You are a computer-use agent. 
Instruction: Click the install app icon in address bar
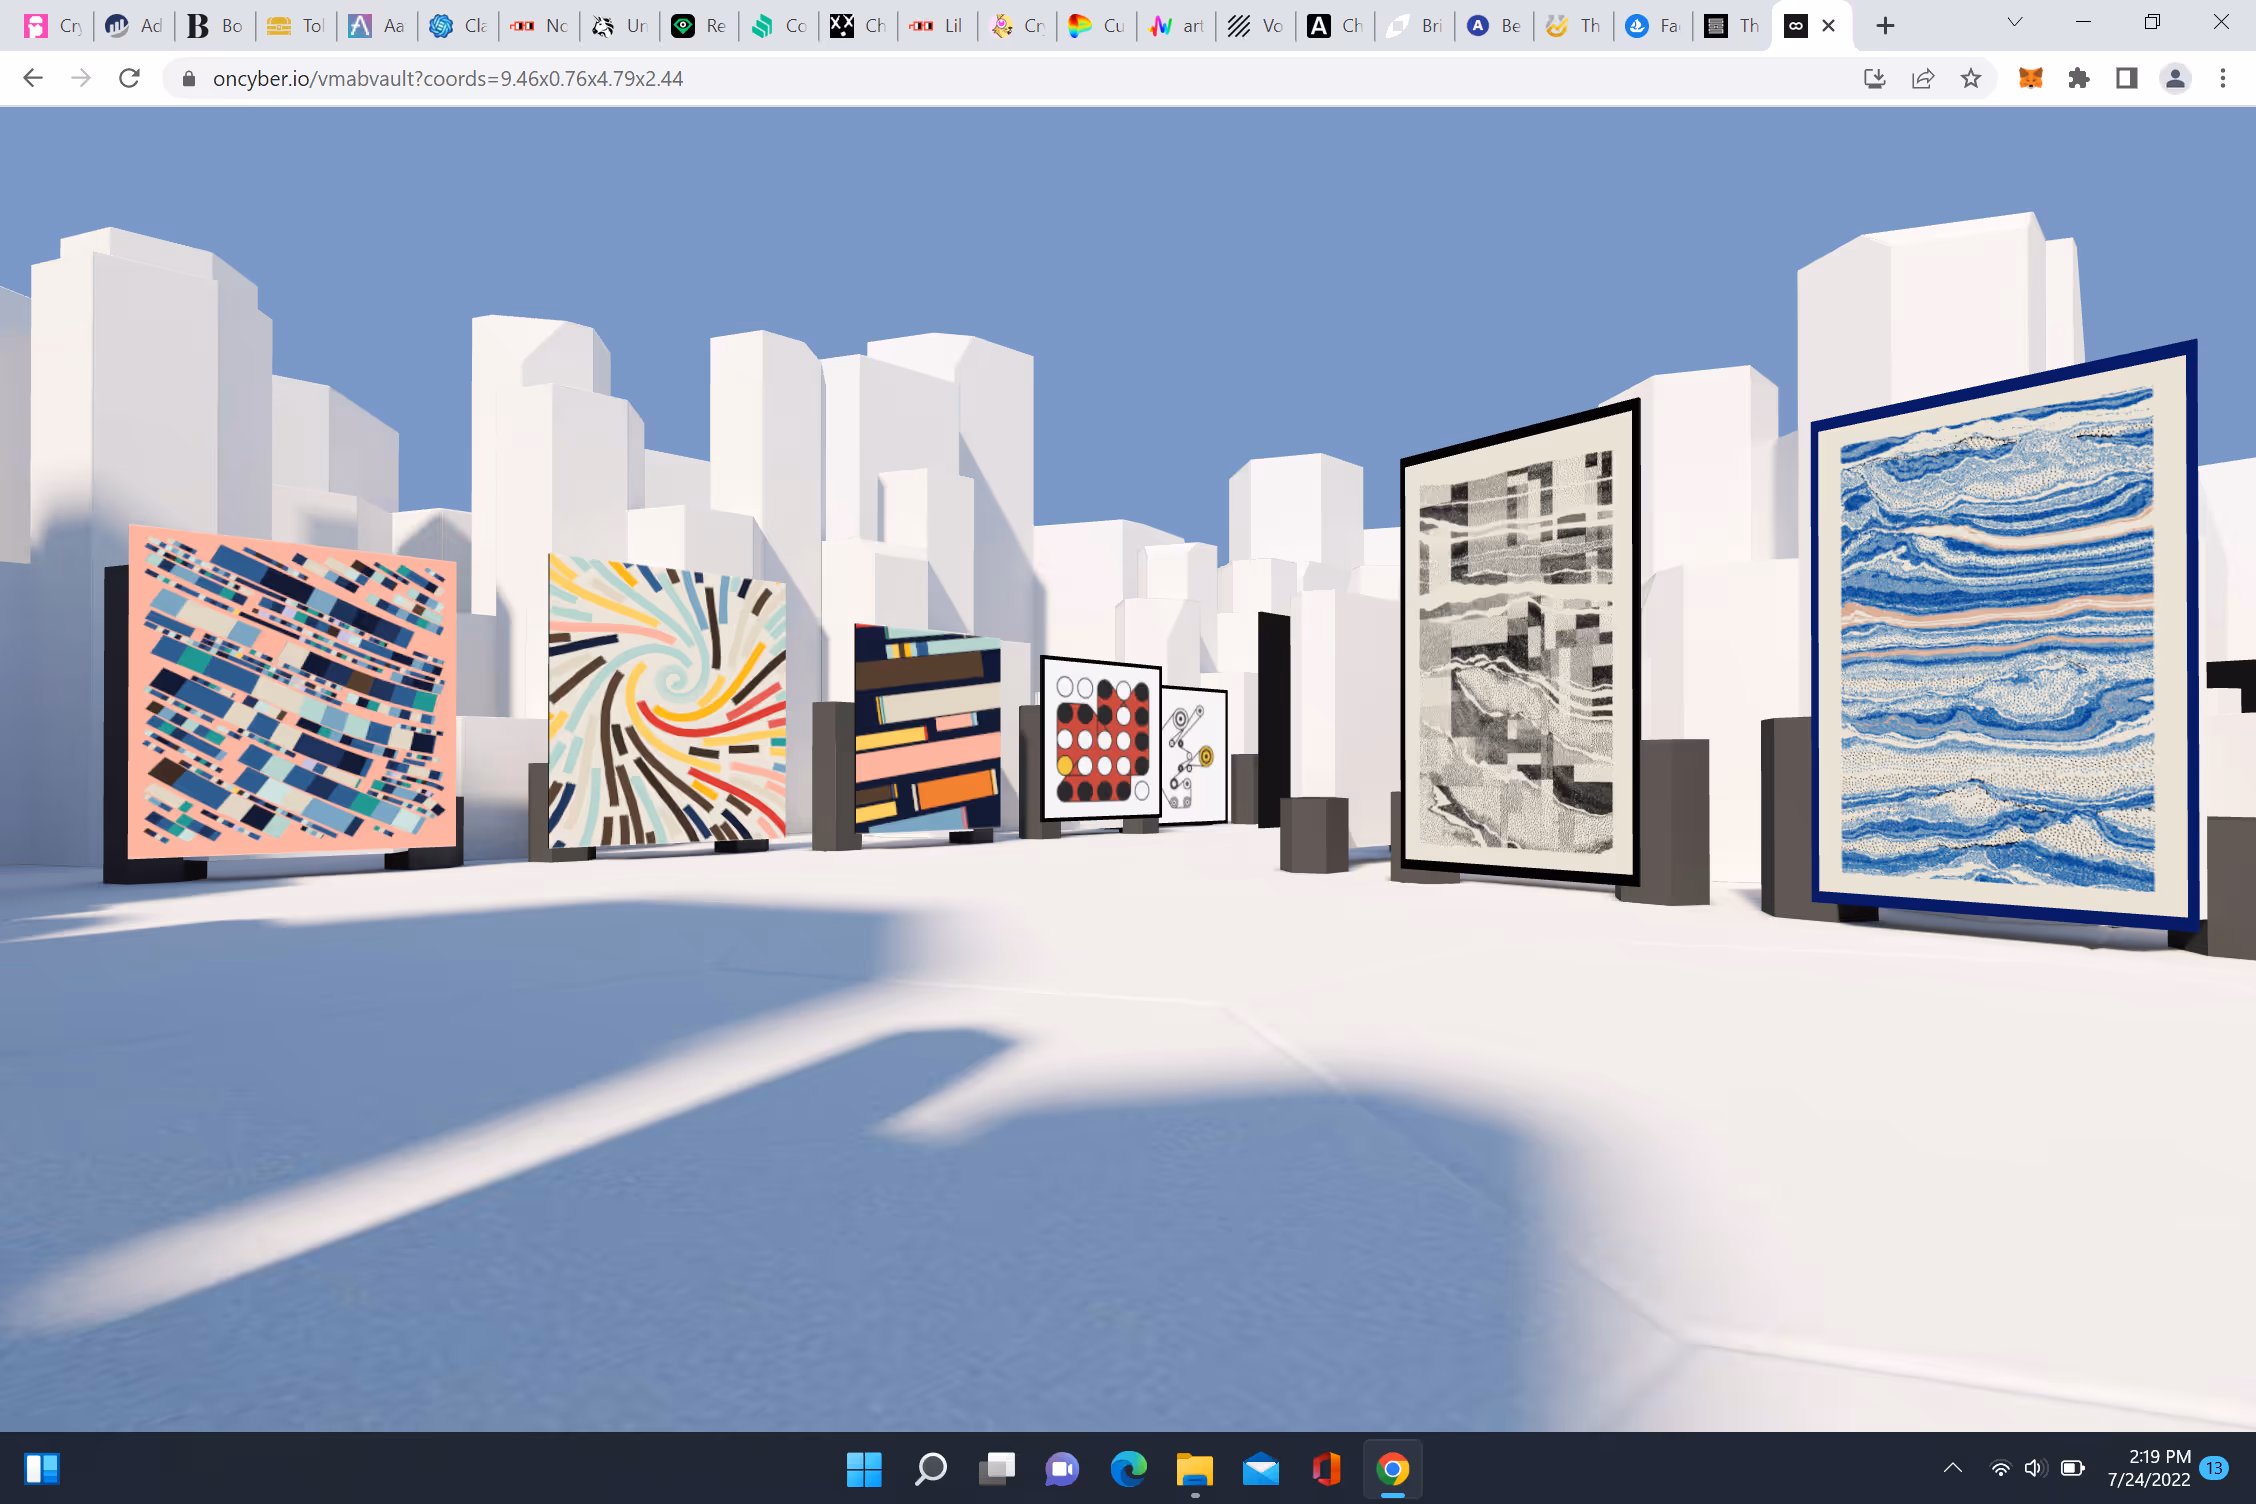1874,78
